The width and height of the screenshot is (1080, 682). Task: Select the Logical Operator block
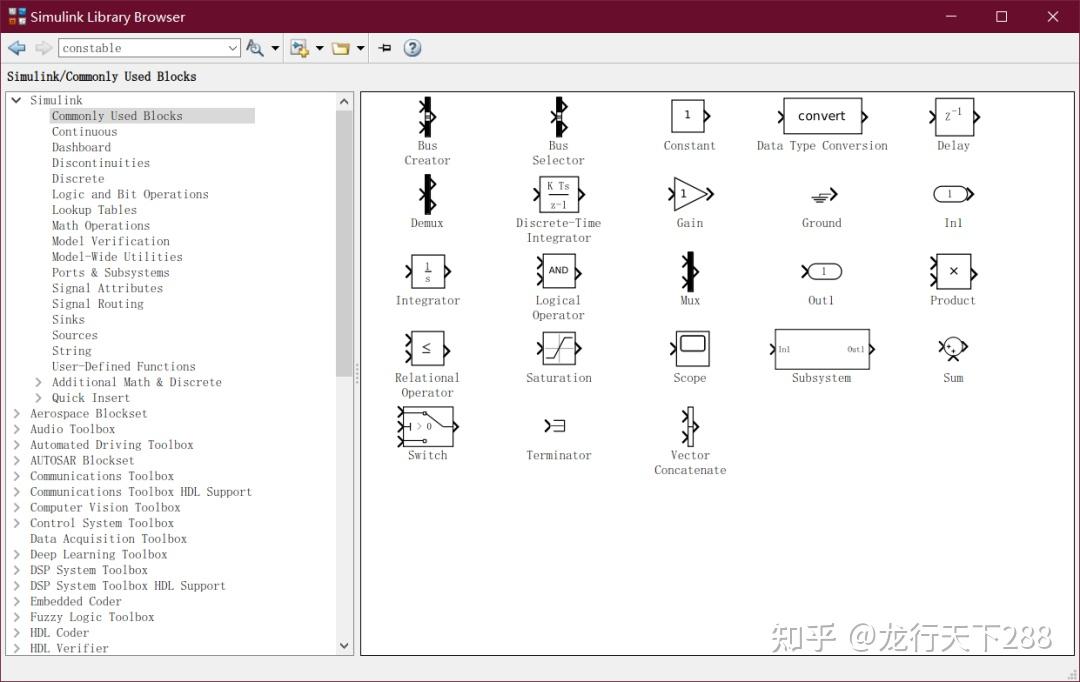tap(558, 272)
